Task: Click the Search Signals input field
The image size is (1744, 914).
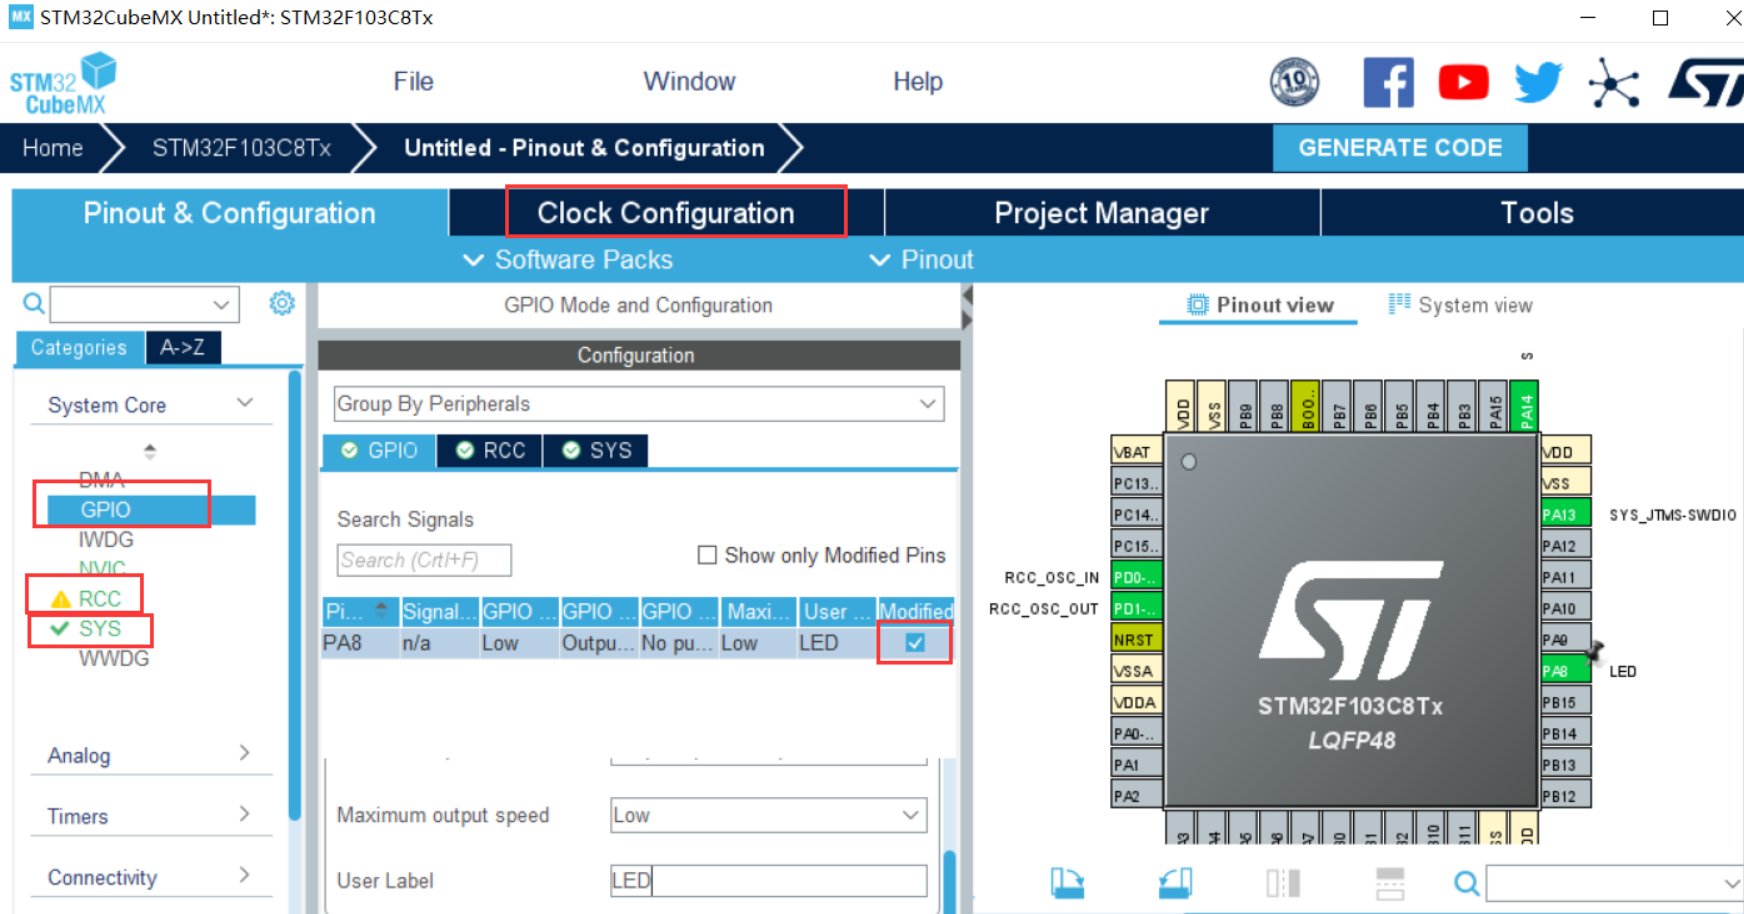Action: [424, 560]
